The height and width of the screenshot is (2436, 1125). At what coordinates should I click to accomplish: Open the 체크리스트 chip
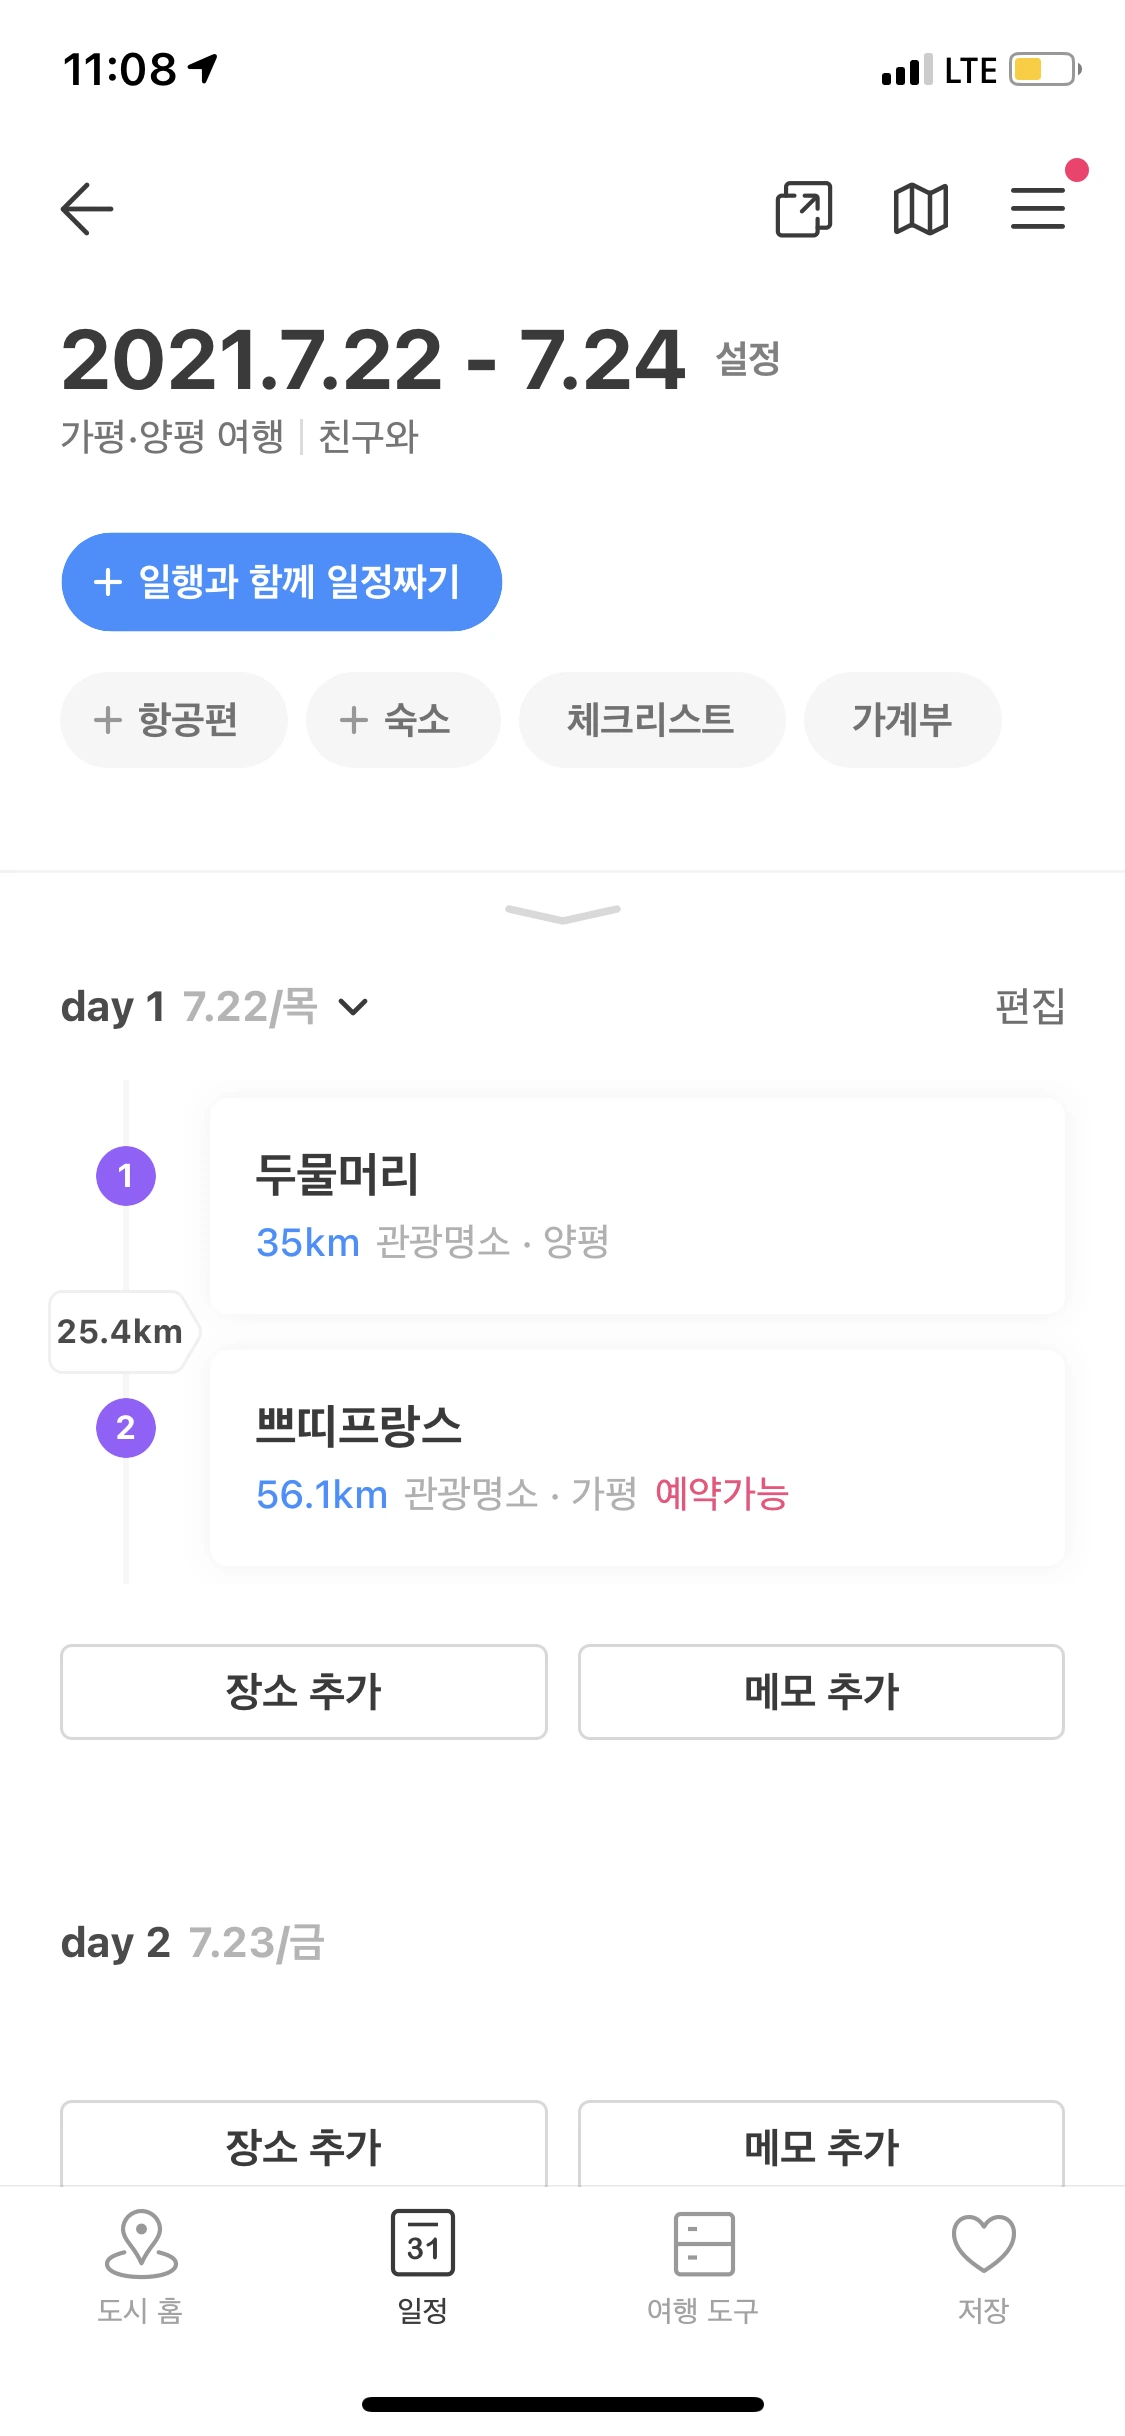(x=652, y=720)
